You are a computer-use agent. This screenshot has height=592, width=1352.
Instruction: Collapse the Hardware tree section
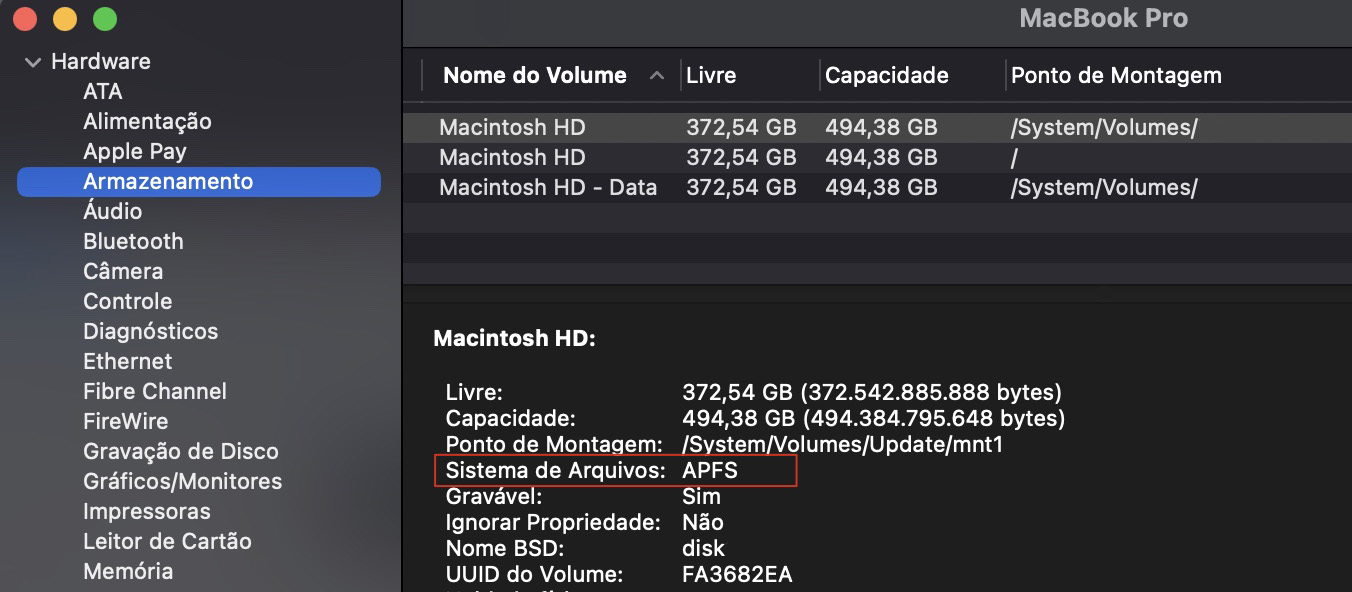[32, 61]
